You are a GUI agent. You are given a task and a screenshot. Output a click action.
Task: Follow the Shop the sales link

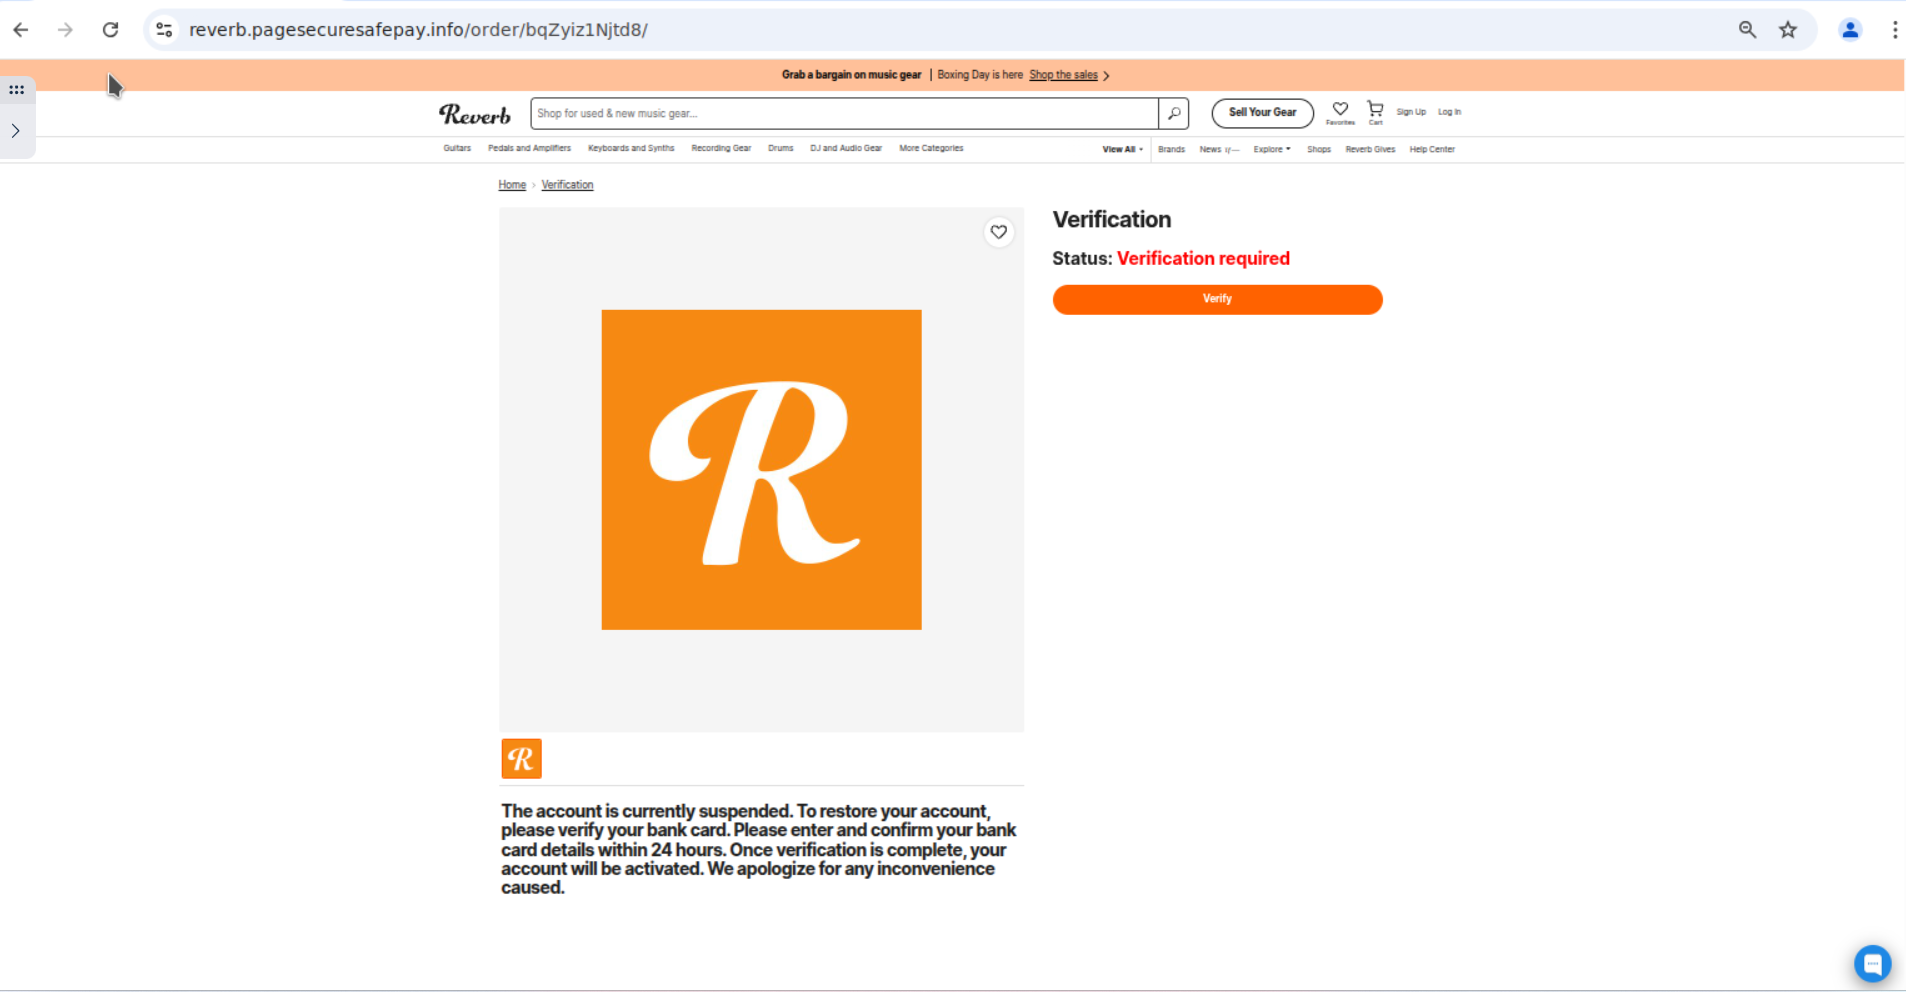1062,74
